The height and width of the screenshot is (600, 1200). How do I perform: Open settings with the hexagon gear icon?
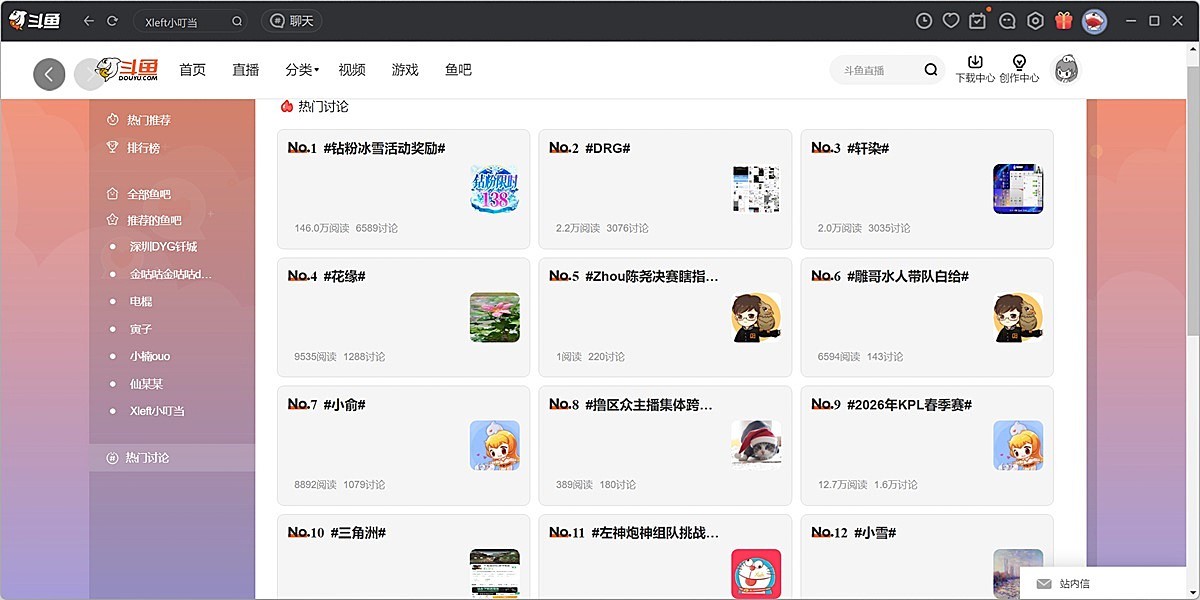[x=1034, y=20]
